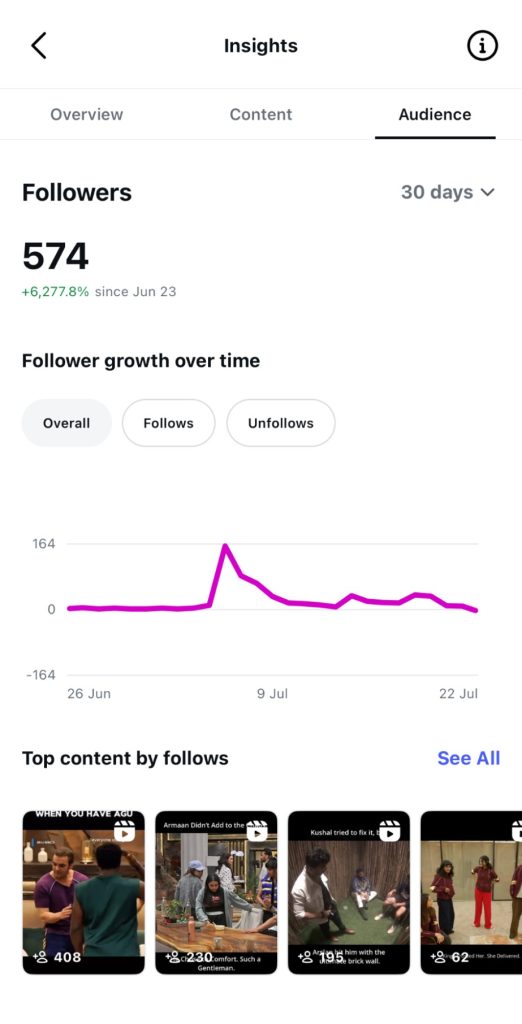Screen dimensions: 522x1024
Task: Switch to the Content tab
Action: (x=261, y=114)
